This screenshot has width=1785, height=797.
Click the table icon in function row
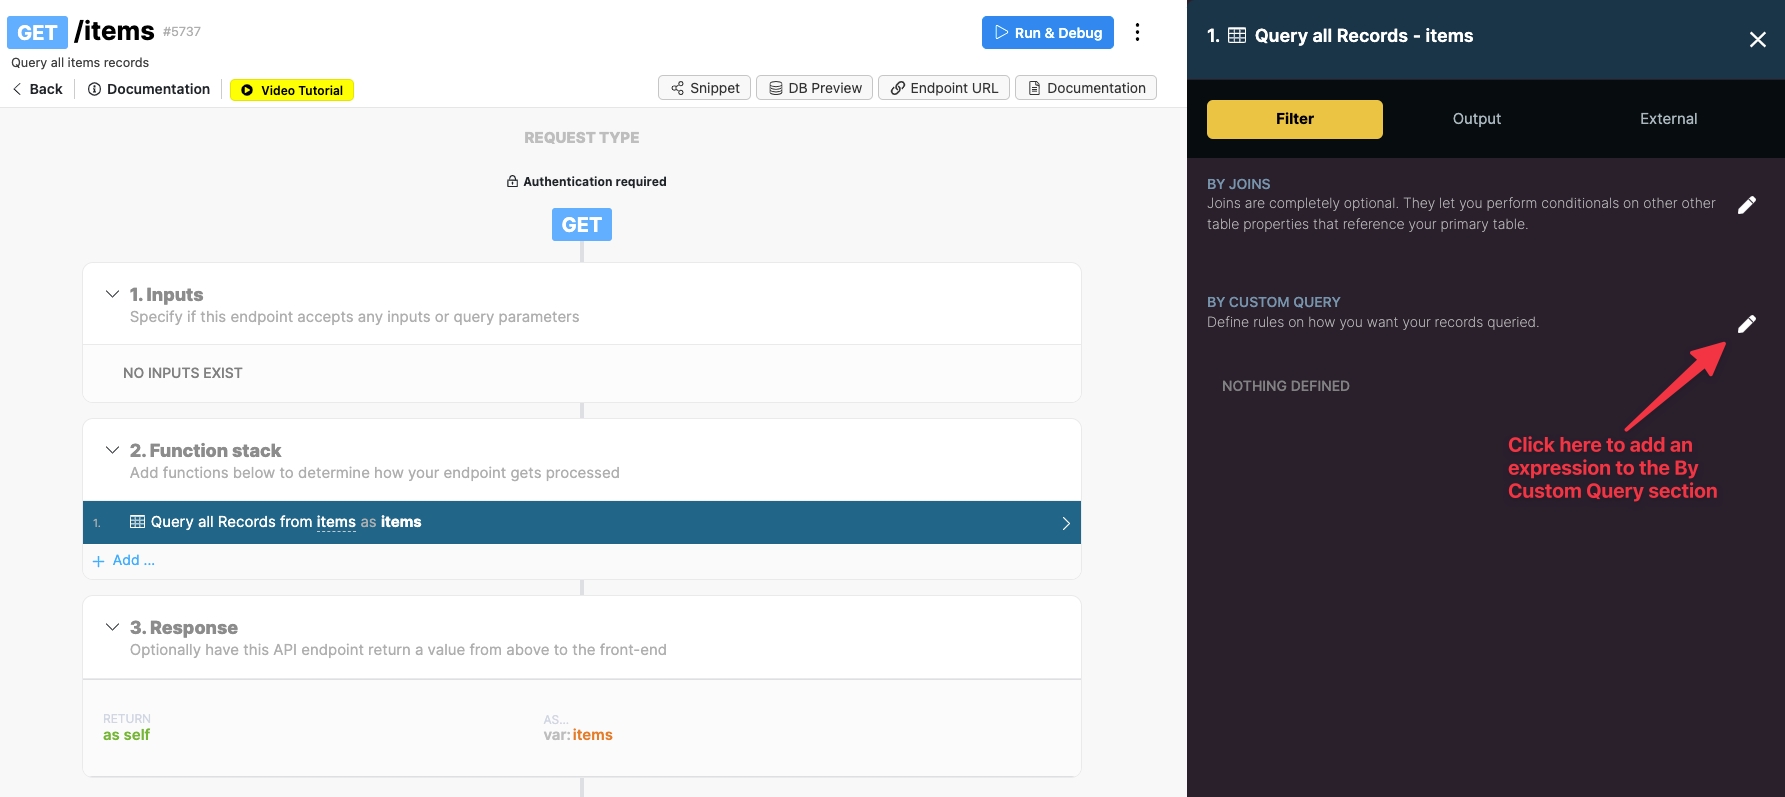138,522
